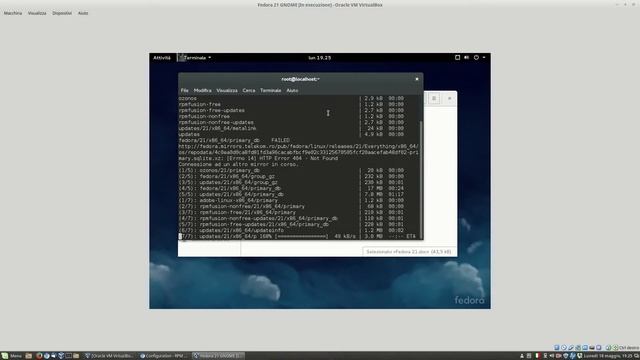This screenshot has height=360, width=640.
Task: Open the VirtualBox Aiuto menu
Action: 83,13
